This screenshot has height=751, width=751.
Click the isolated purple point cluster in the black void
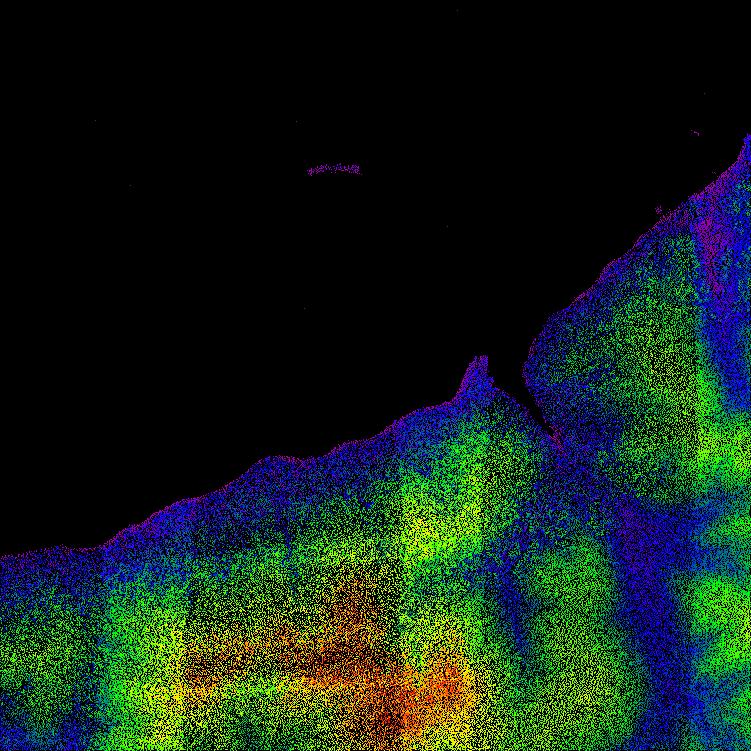coord(334,169)
